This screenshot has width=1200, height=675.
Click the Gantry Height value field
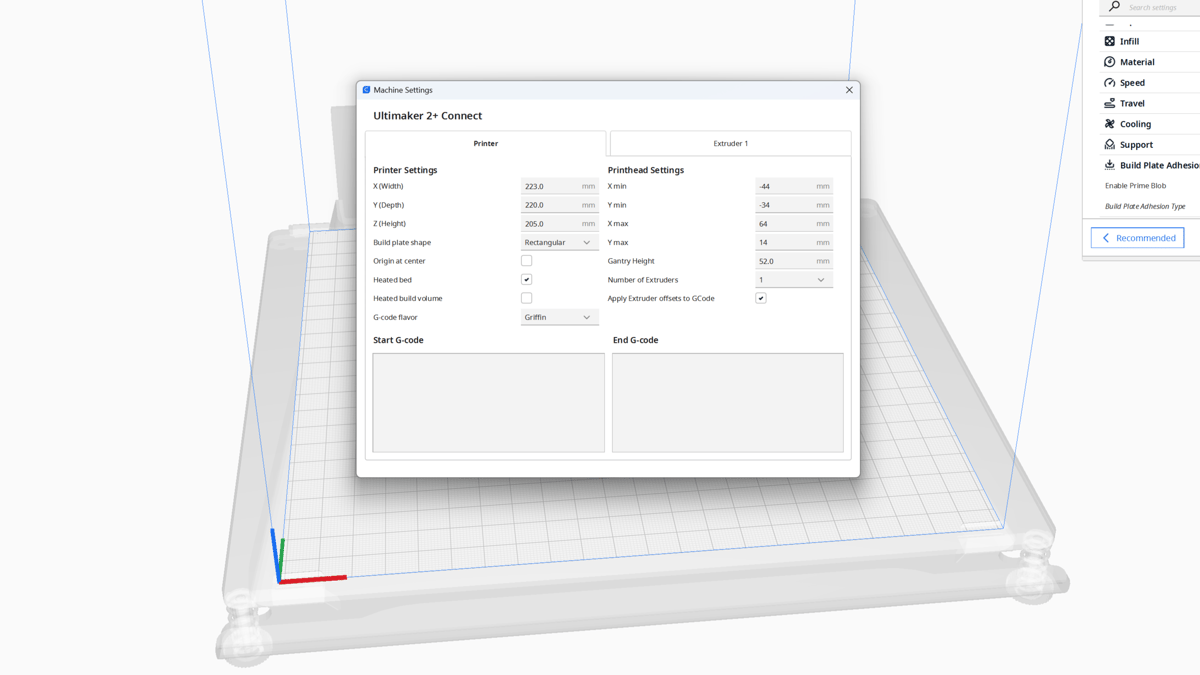[794, 261]
